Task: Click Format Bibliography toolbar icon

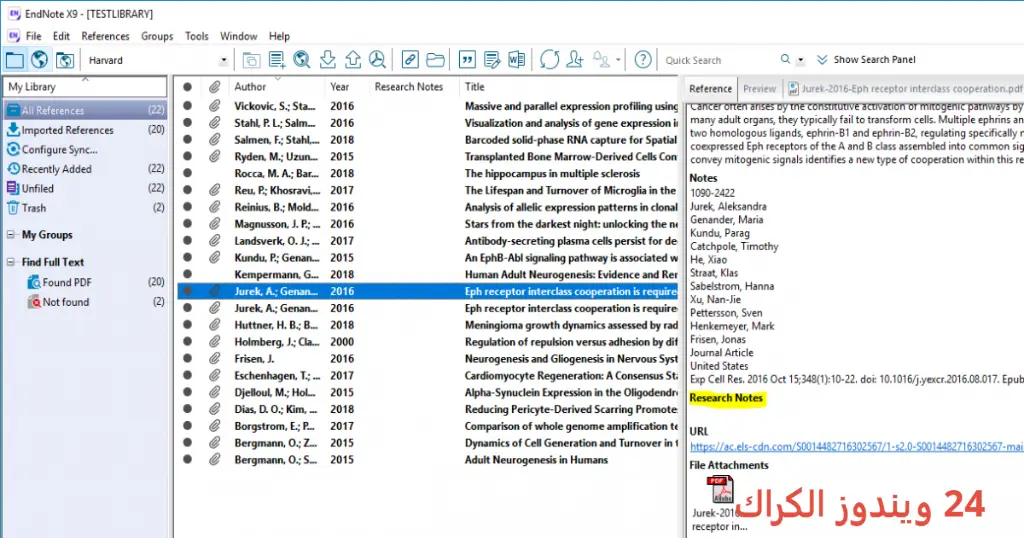Action: click(492, 60)
